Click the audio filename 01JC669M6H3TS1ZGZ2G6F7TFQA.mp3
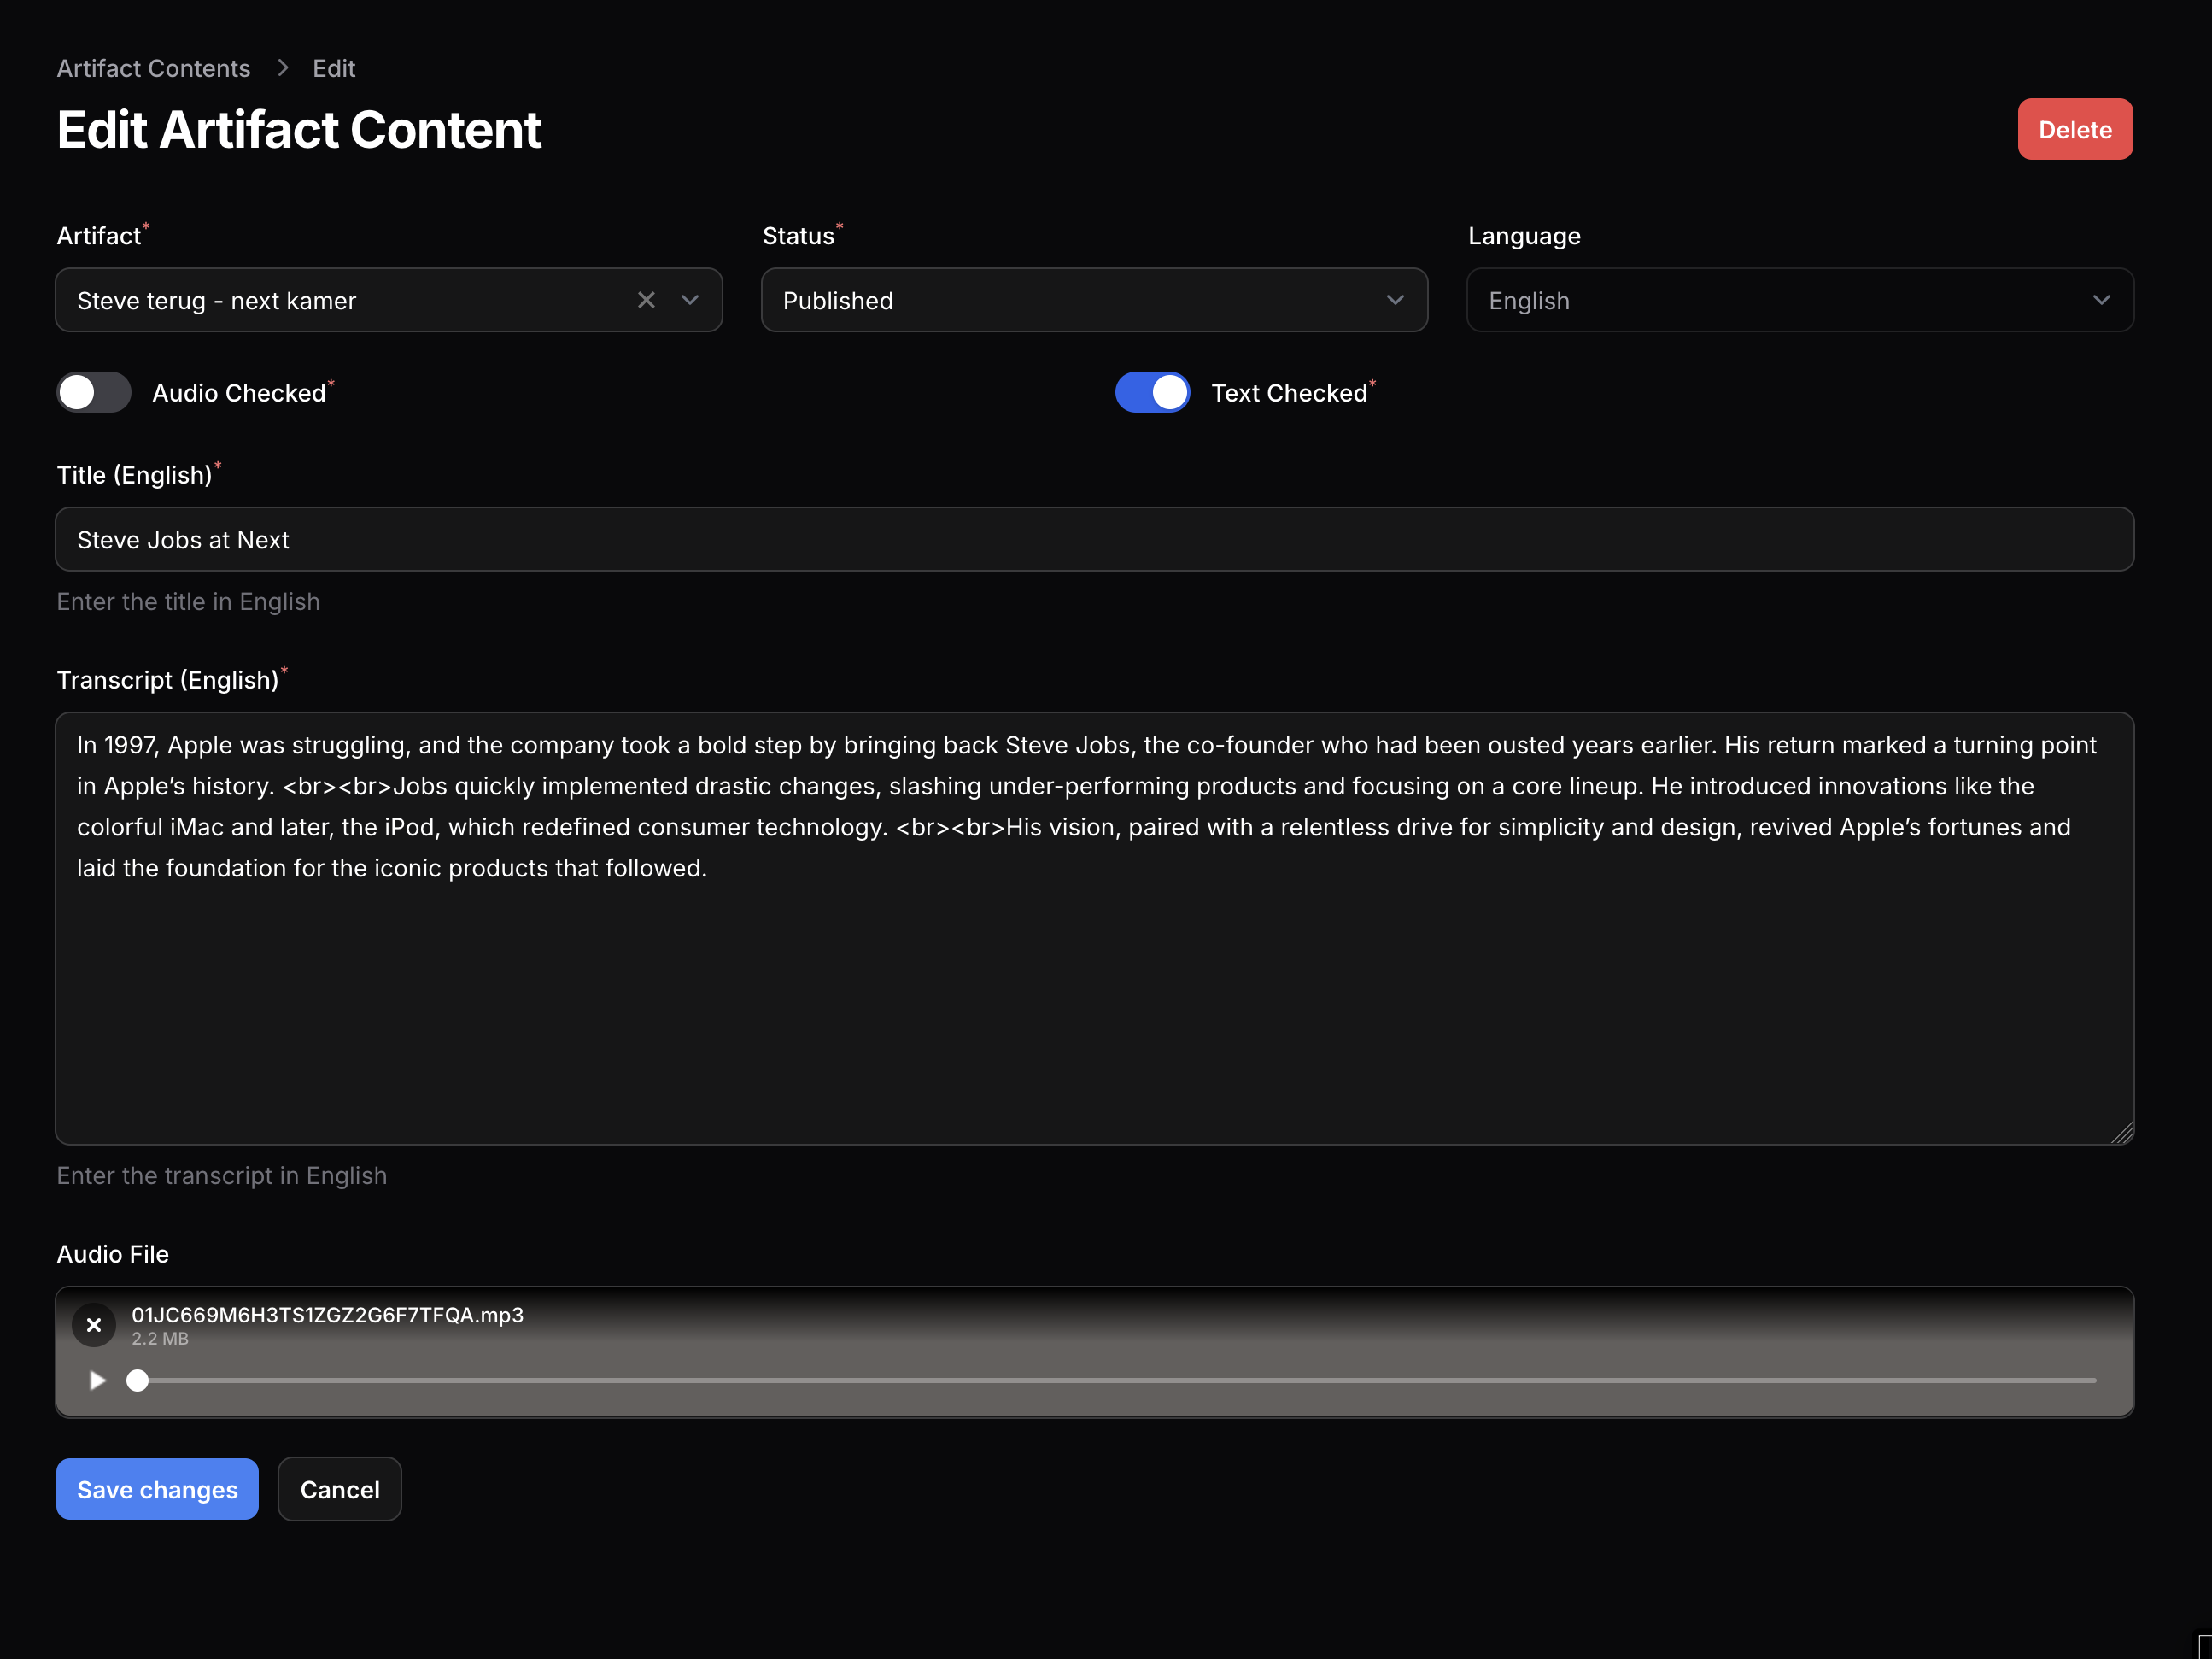 click(x=328, y=1315)
